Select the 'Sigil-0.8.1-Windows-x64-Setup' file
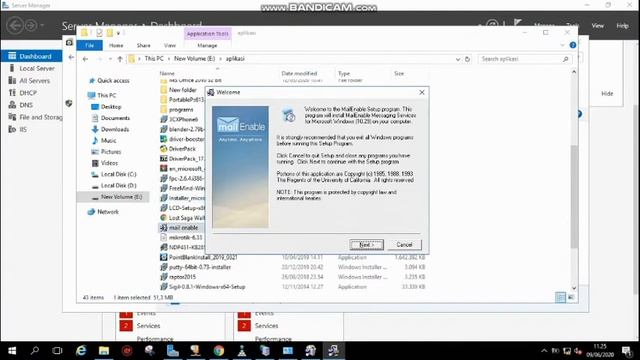This screenshot has width=640, height=360. pos(207,287)
